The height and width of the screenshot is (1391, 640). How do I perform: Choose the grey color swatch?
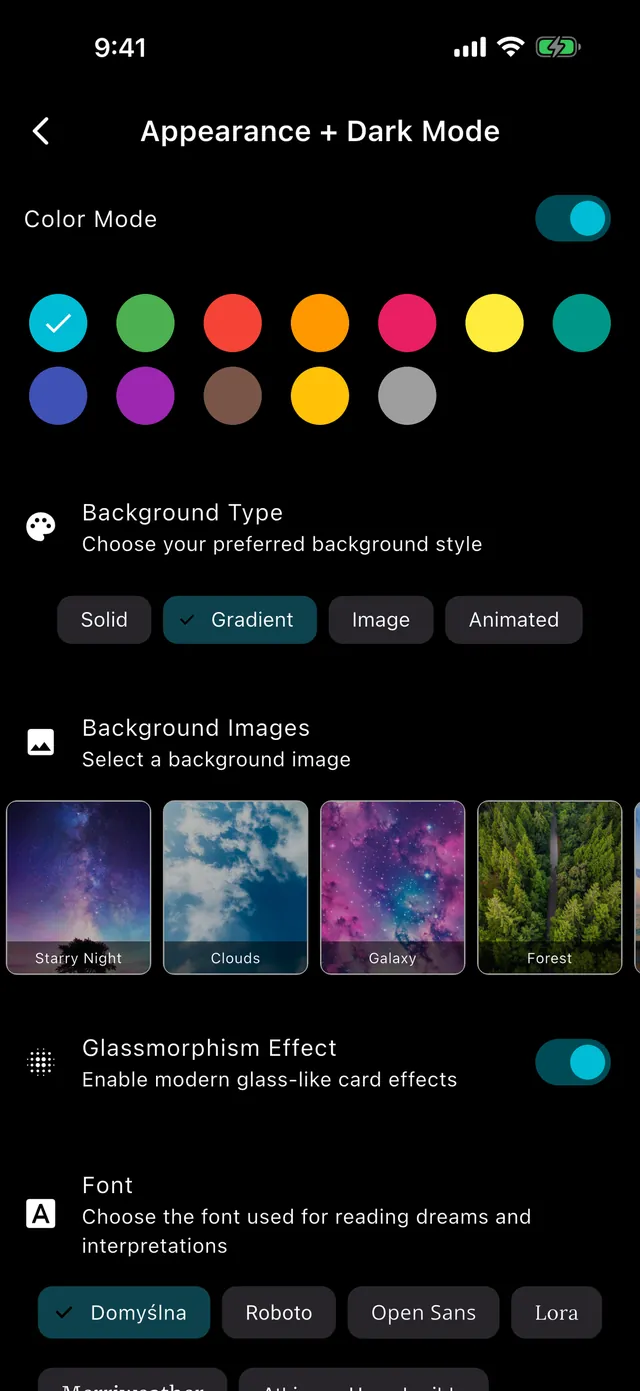pyautogui.click(x=407, y=396)
